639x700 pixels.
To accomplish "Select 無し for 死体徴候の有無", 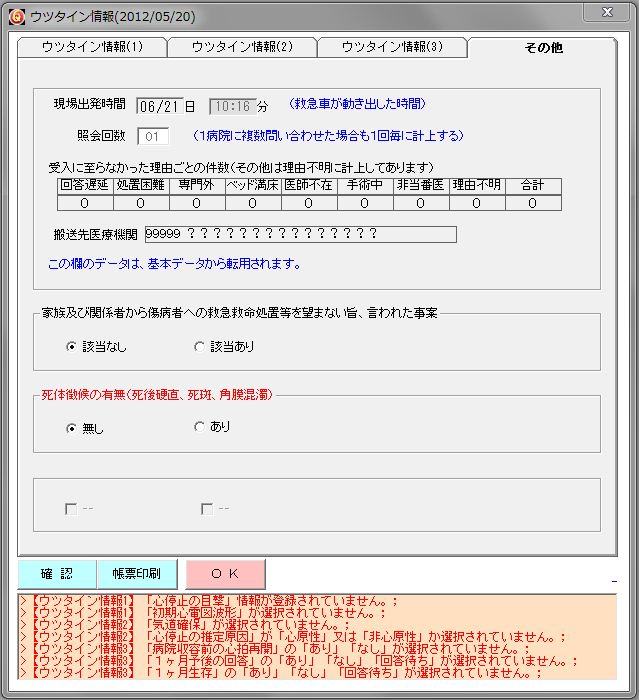I will pos(71,428).
